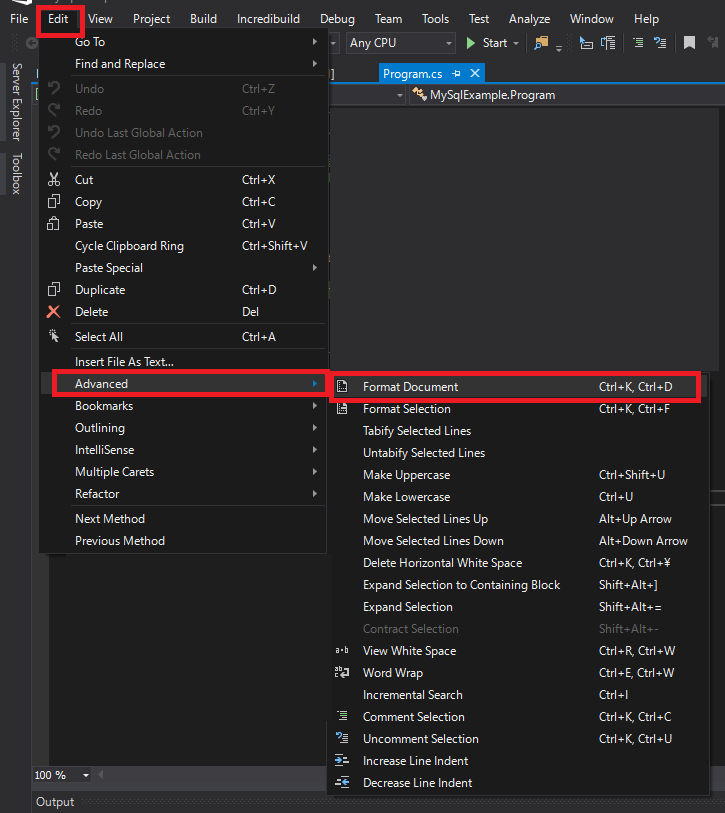This screenshot has width=725, height=813.
Task: Click the Select All cursor icon
Action: pyautogui.click(x=53, y=336)
